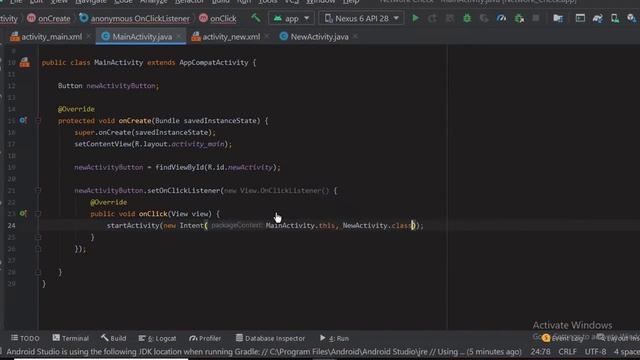This screenshot has width=640, height=360.
Task: Close the NewActivity.java tab
Action: [356, 37]
